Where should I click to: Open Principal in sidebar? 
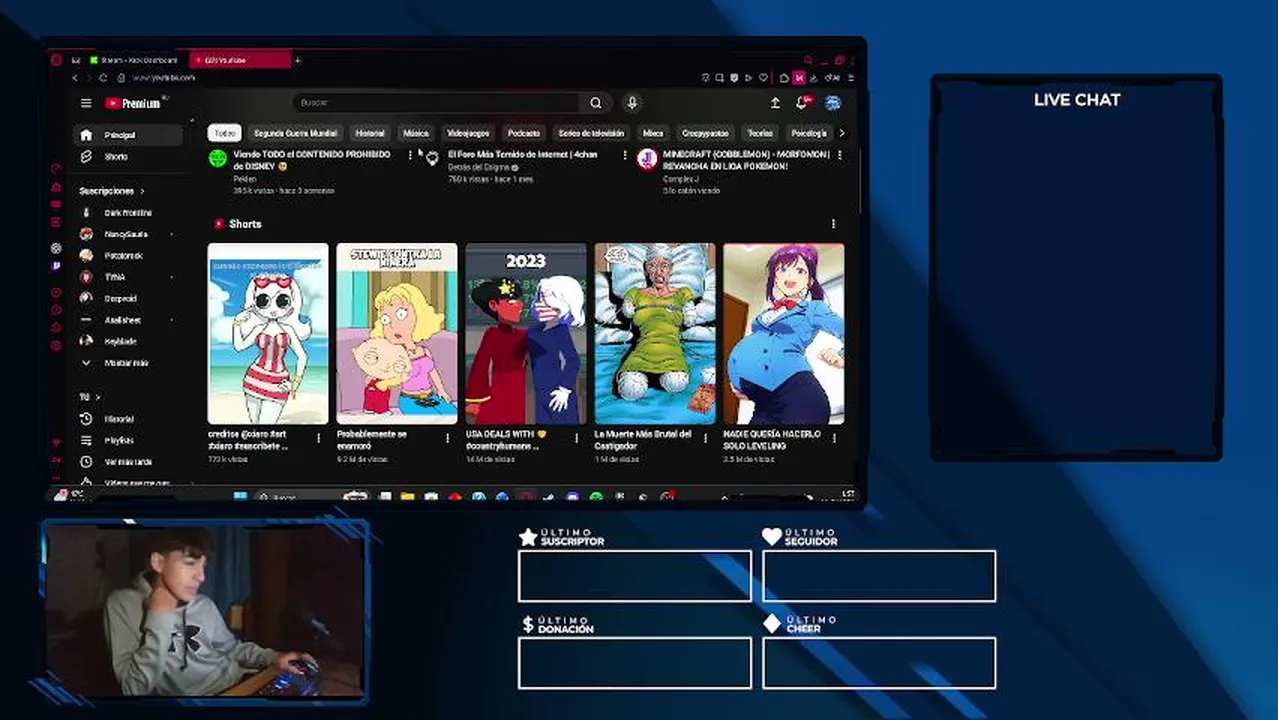pos(128,135)
